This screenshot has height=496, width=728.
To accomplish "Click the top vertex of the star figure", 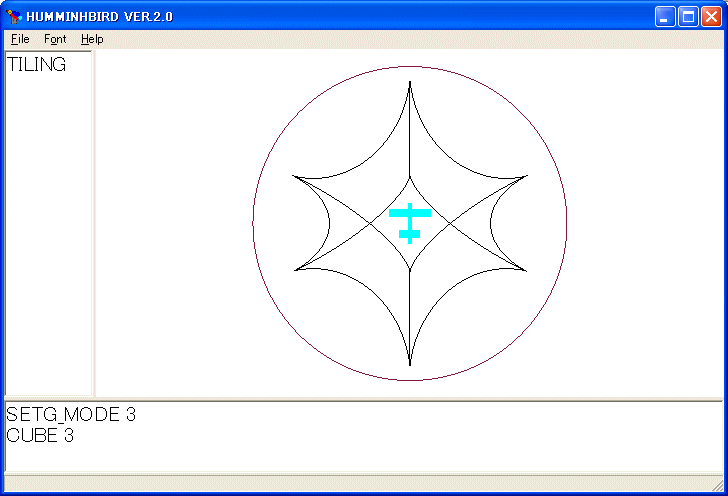I will coord(410,84).
